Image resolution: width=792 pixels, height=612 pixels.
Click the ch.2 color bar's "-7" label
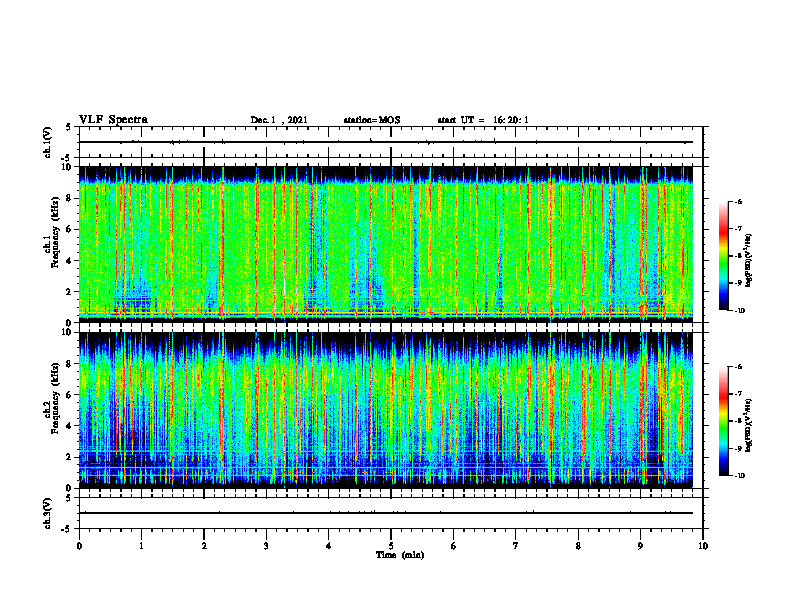point(737,394)
